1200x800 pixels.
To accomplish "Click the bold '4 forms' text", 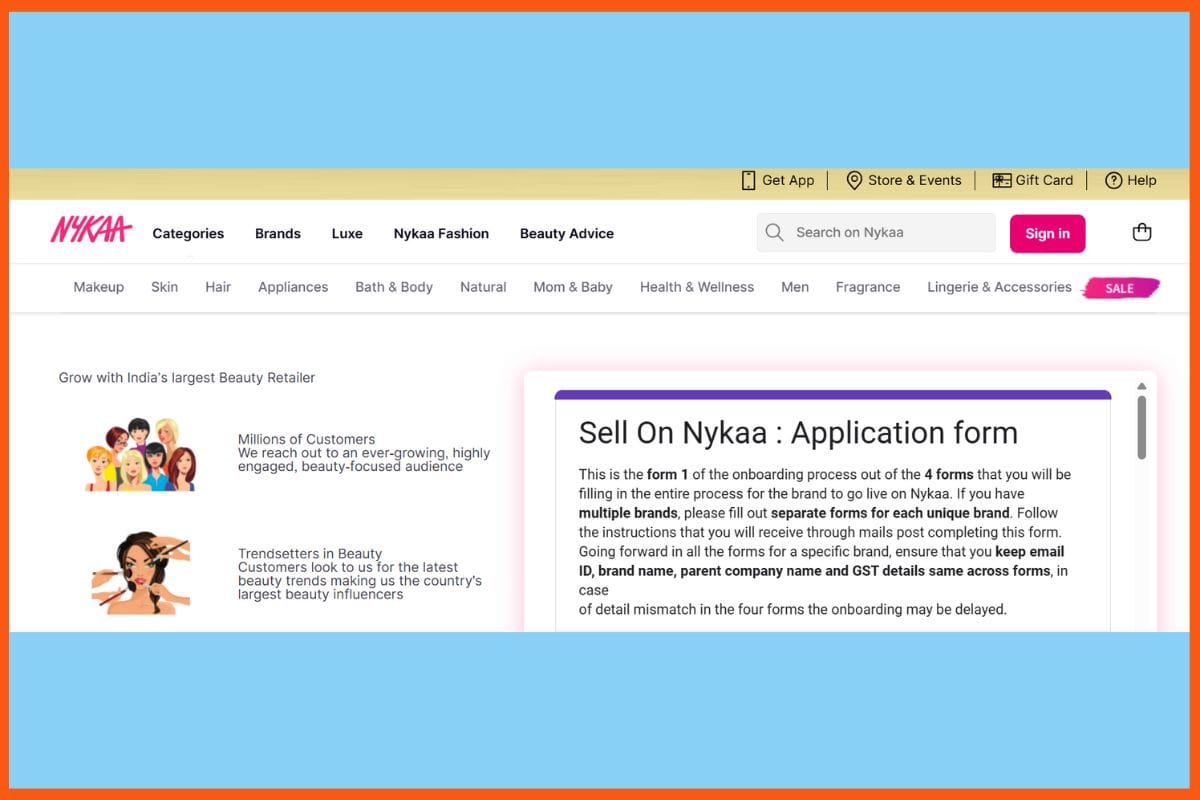I will [948, 474].
